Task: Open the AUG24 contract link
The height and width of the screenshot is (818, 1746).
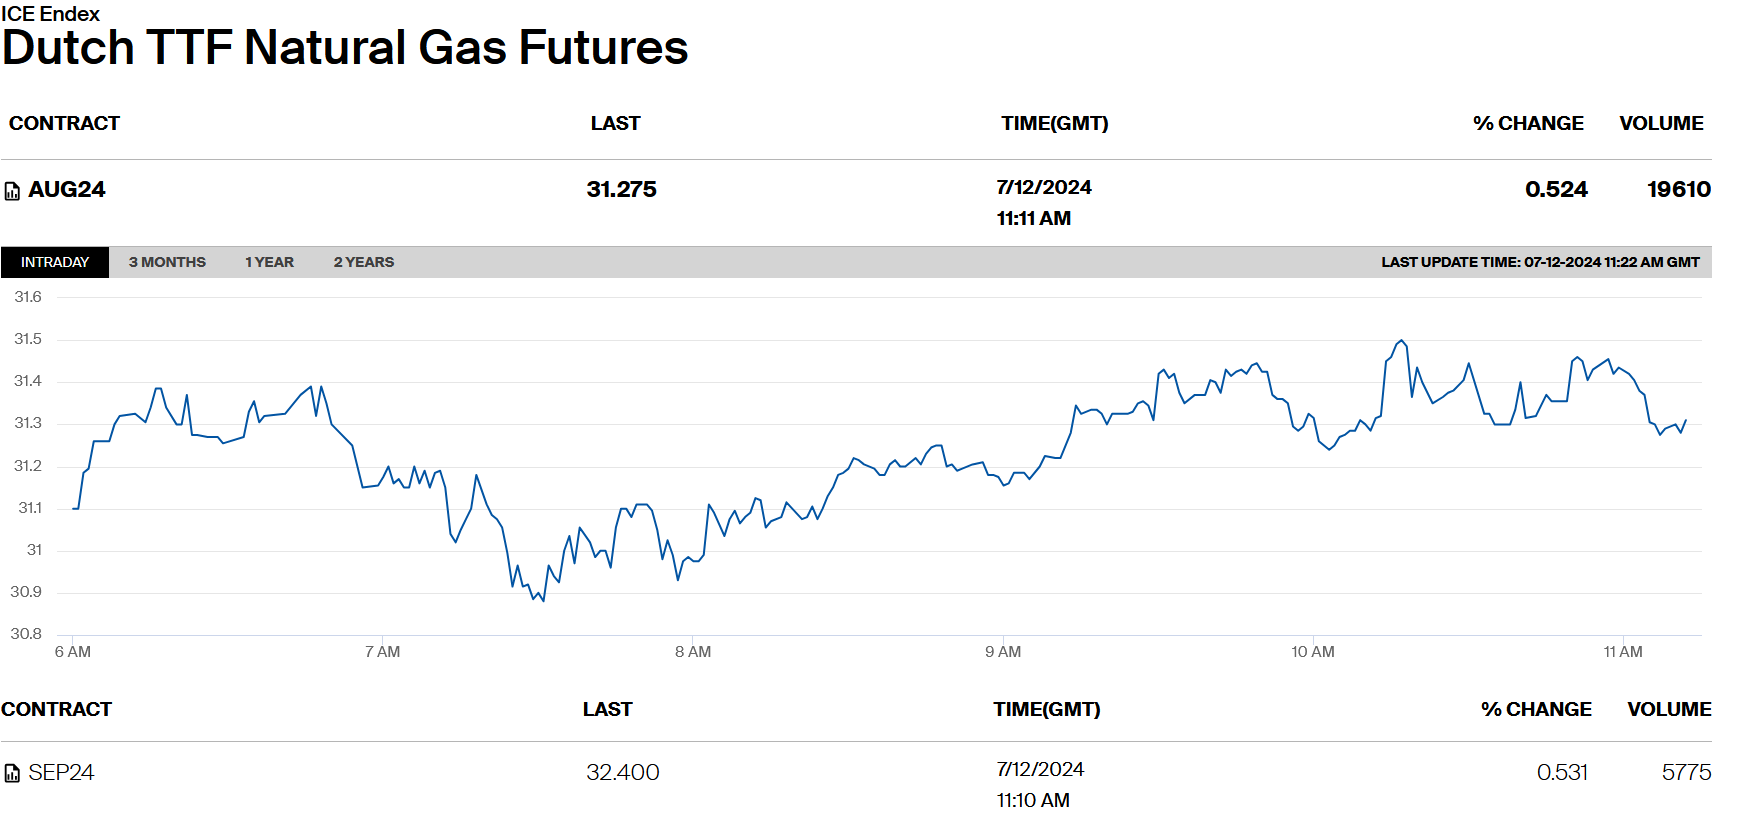Action: [x=67, y=190]
